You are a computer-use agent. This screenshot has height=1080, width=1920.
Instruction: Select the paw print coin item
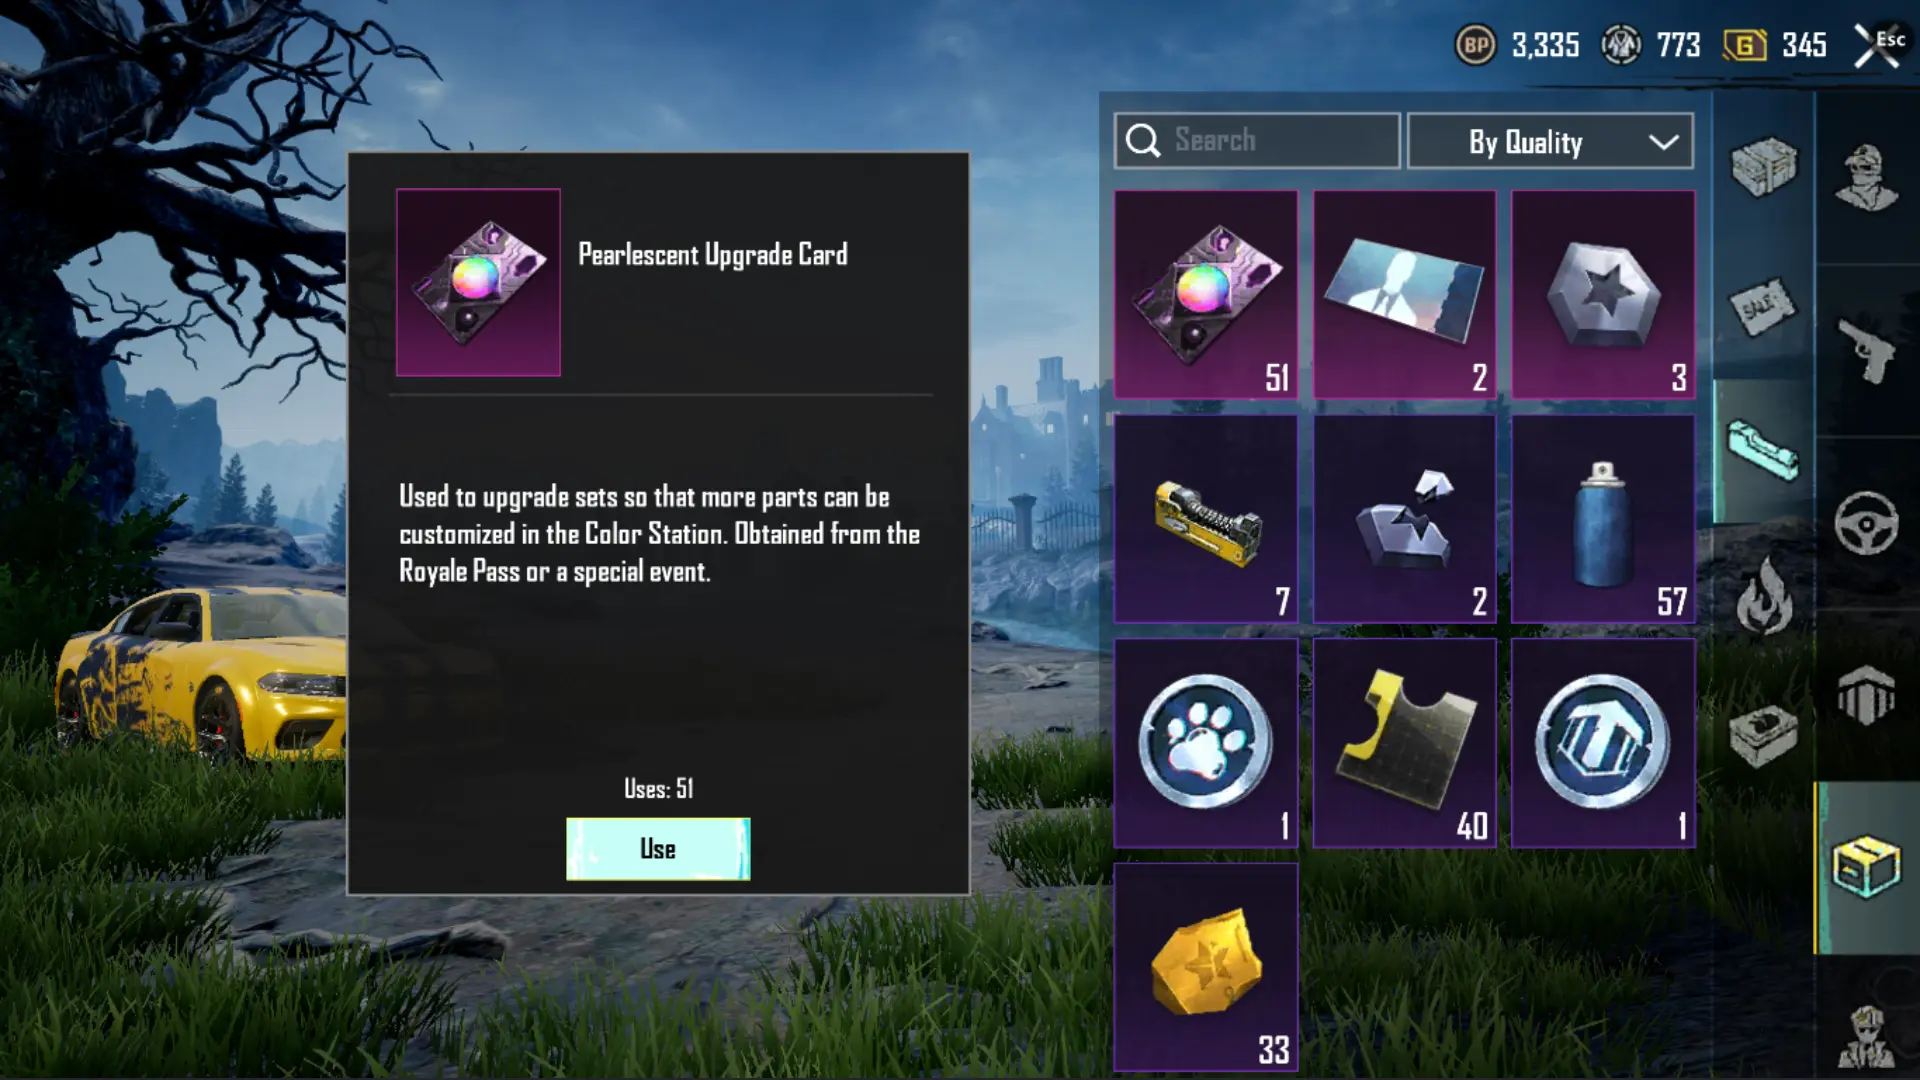coord(1206,743)
